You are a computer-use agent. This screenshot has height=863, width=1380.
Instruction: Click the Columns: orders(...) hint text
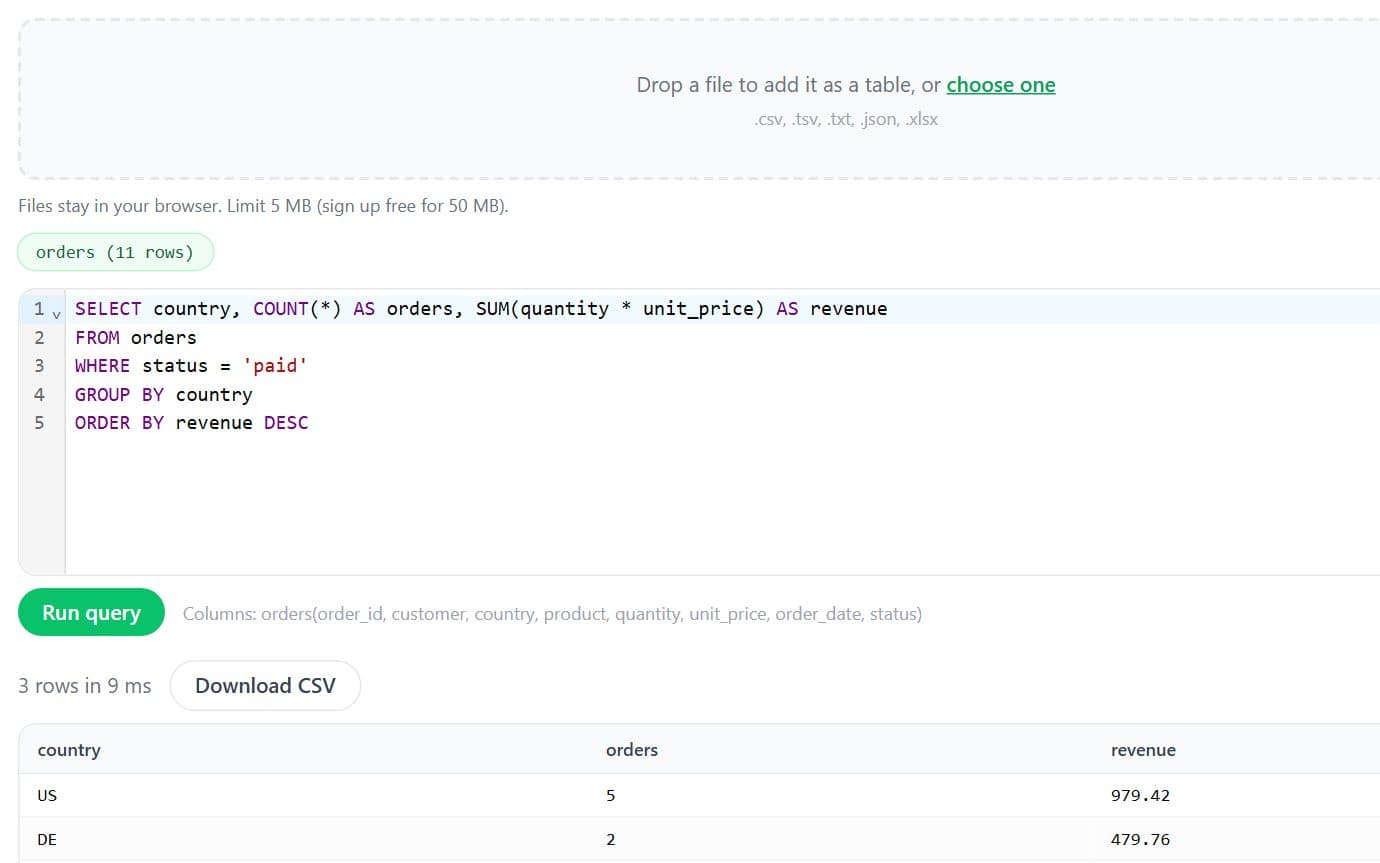pos(552,614)
